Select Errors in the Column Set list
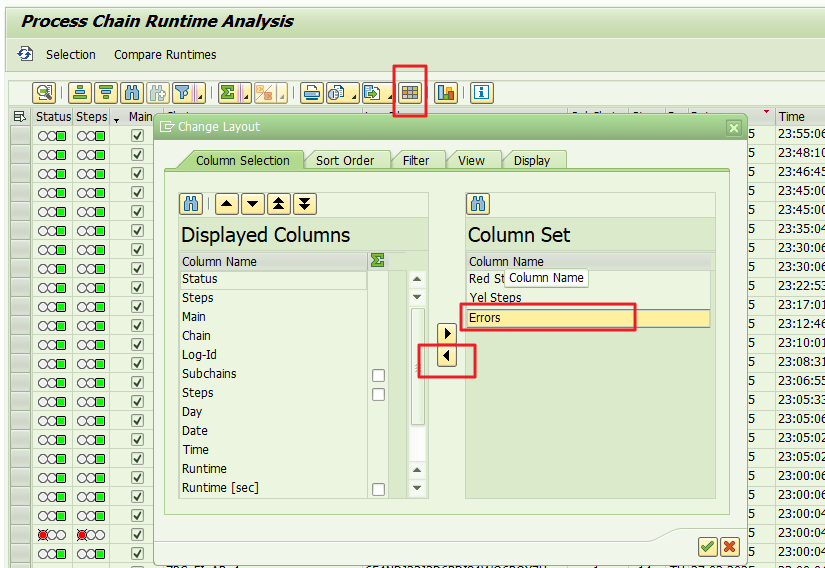Image resolution: width=825 pixels, height=568 pixels. click(588, 318)
